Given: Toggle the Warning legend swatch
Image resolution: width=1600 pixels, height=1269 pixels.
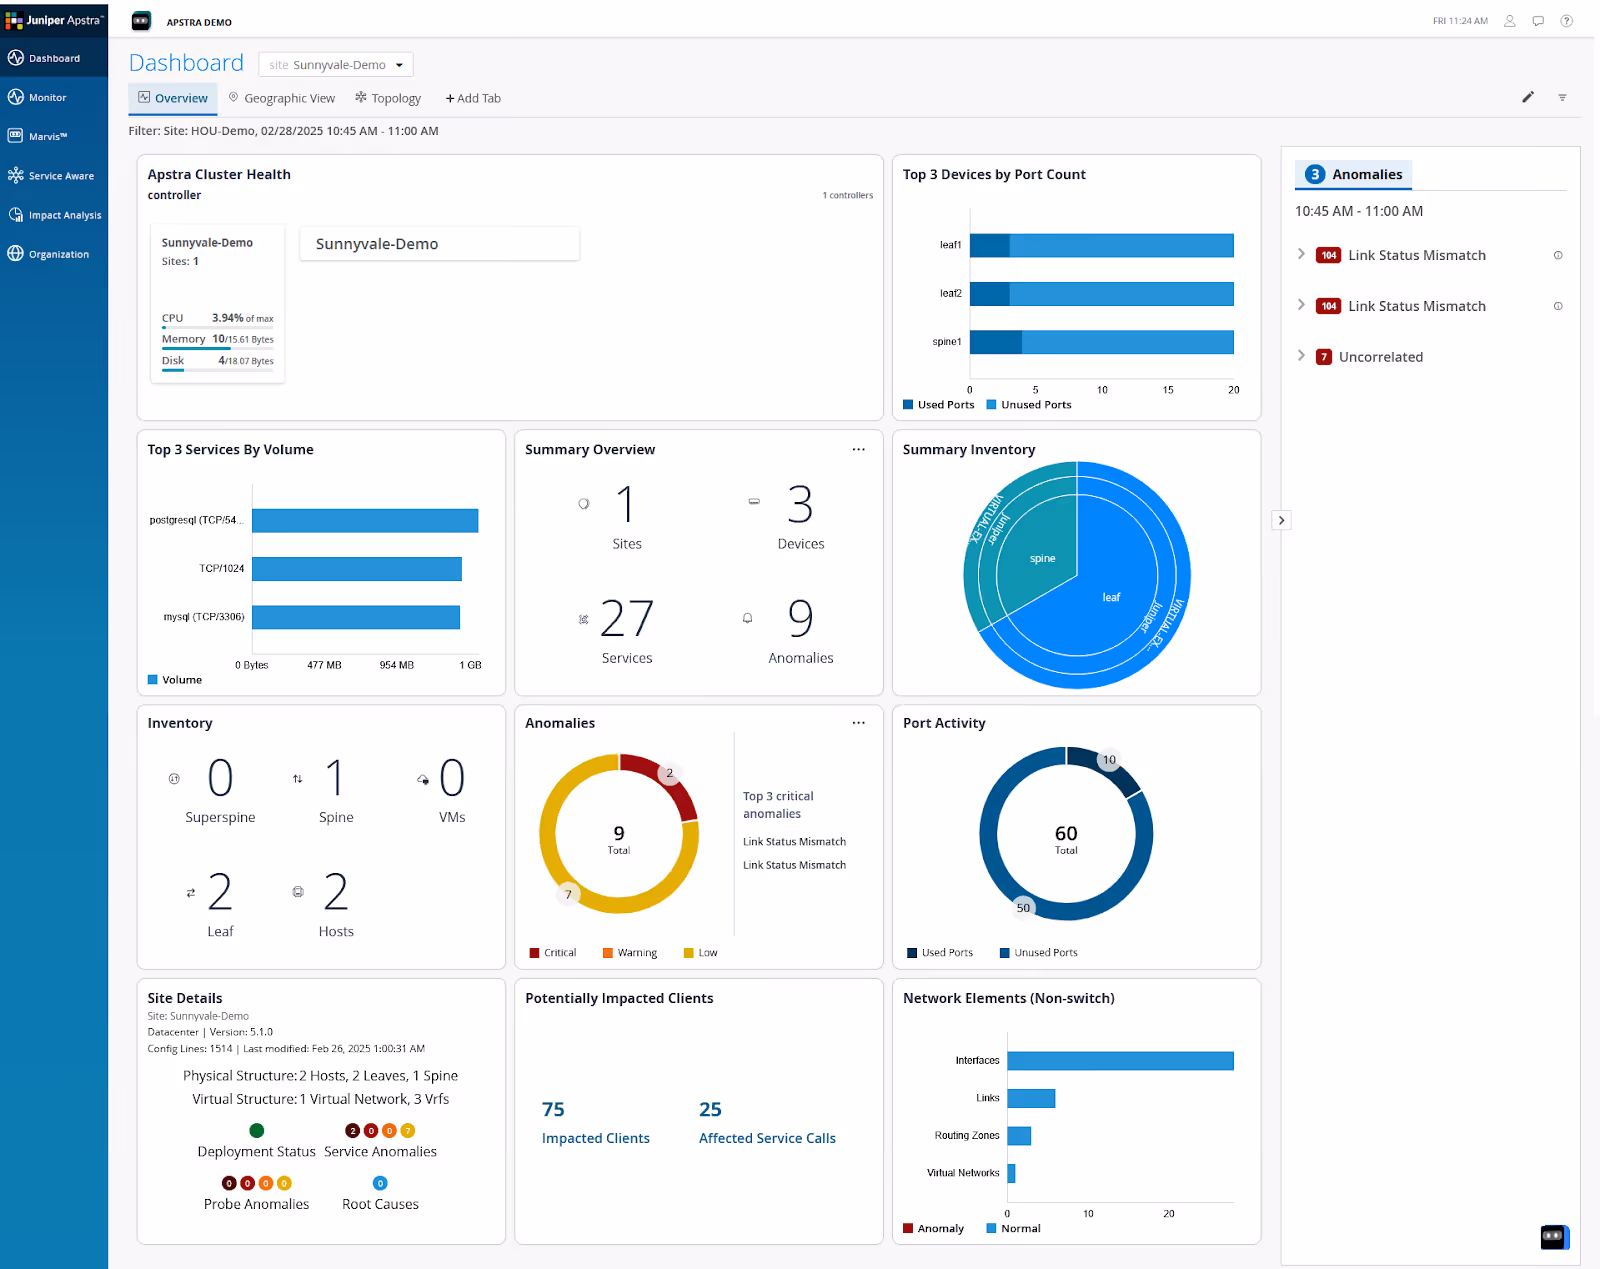Looking at the screenshot, I should (x=608, y=953).
